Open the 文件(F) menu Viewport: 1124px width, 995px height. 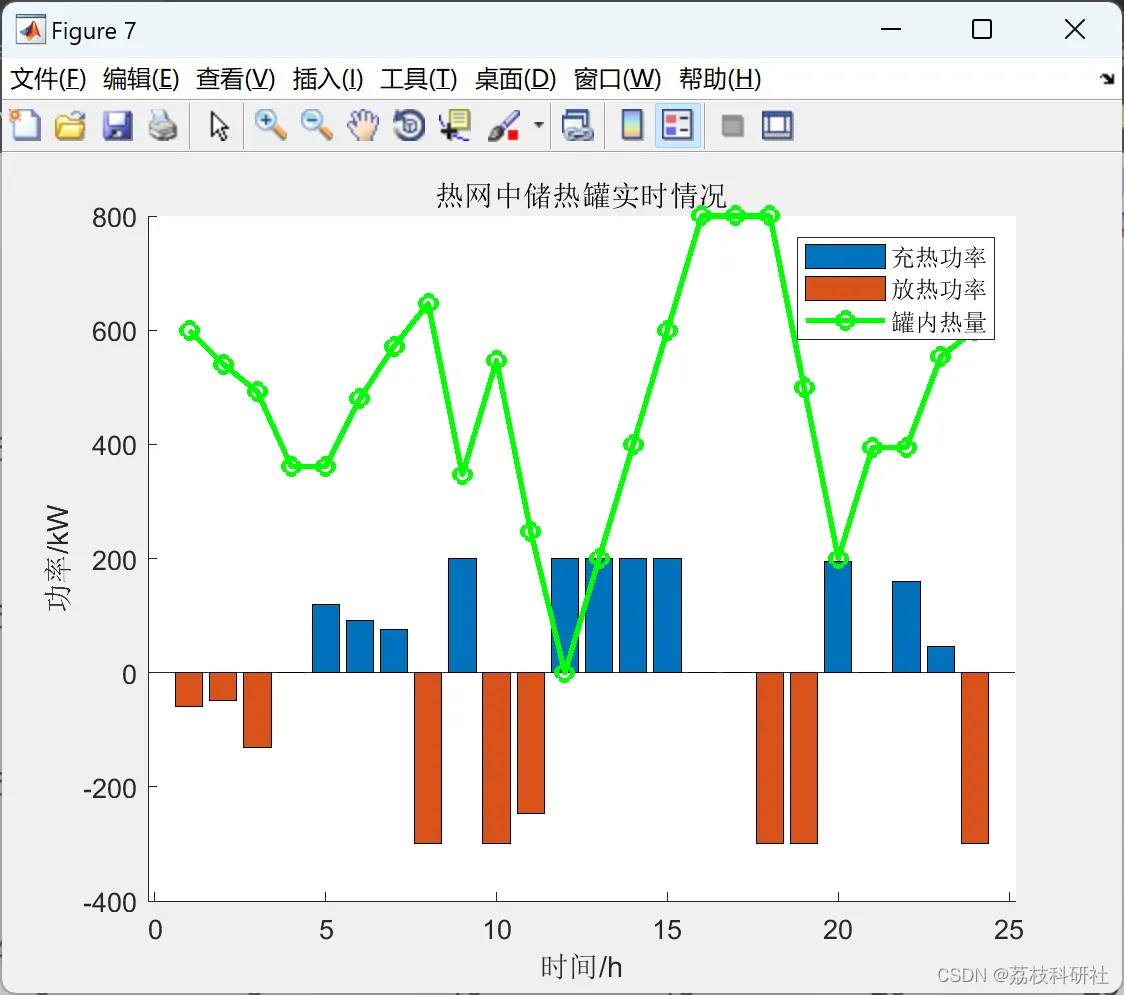(48, 78)
